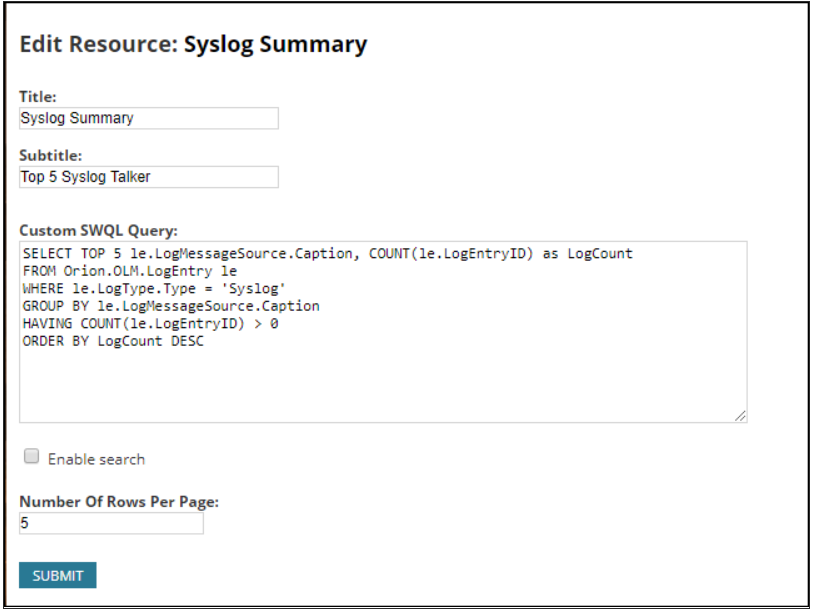Enable the search checkbox

pyautogui.click(x=31, y=458)
